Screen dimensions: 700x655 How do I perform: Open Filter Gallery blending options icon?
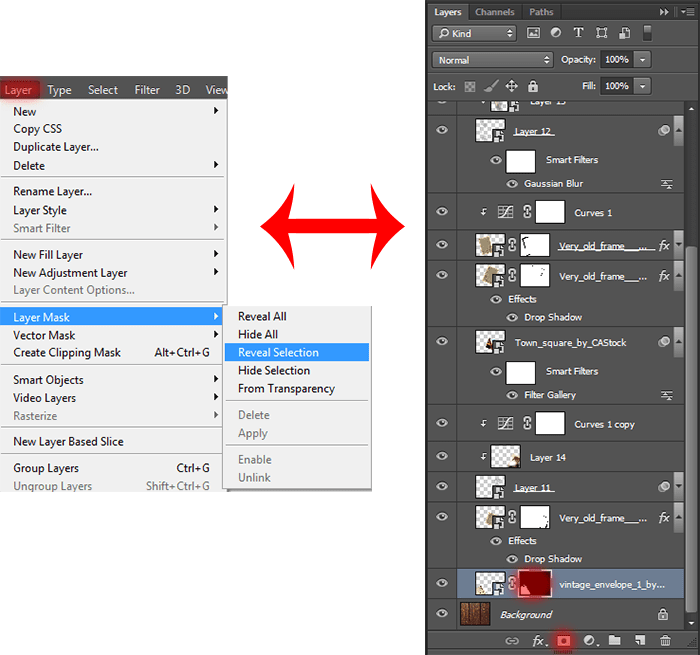pos(667,395)
